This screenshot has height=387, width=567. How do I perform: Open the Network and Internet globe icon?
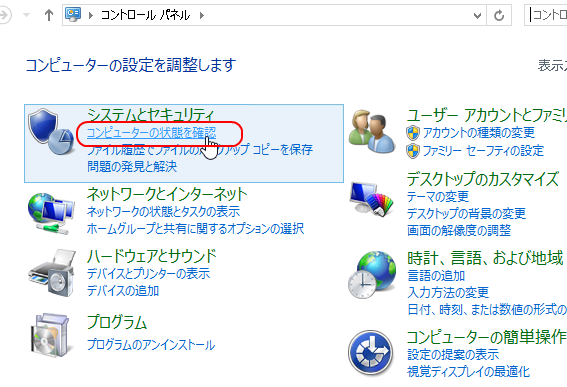[x=51, y=213]
